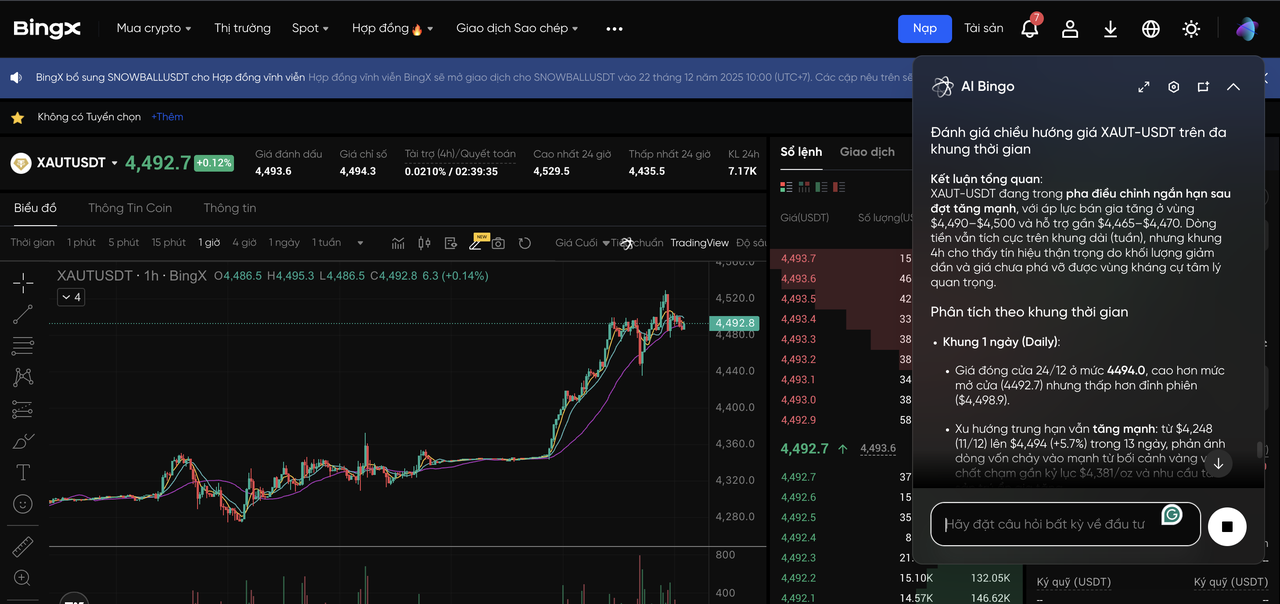Open the Mua crypto dropdown menu
1280x604 pixels.
pyautogui.click(x=153, y=28)
